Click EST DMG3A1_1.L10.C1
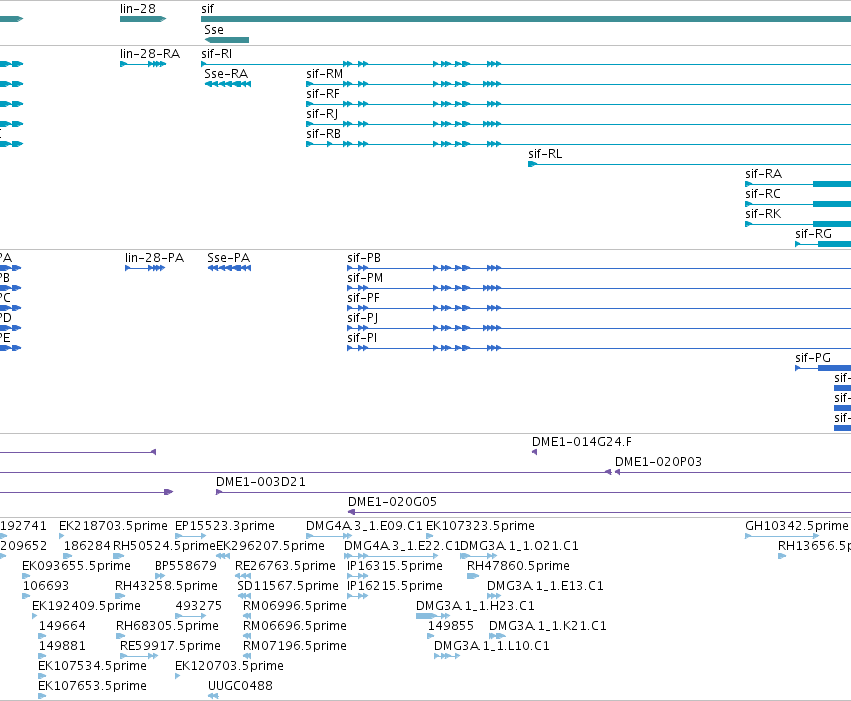Screen dimensions: 851x701 pyautogui.click(x=492, y=647)
